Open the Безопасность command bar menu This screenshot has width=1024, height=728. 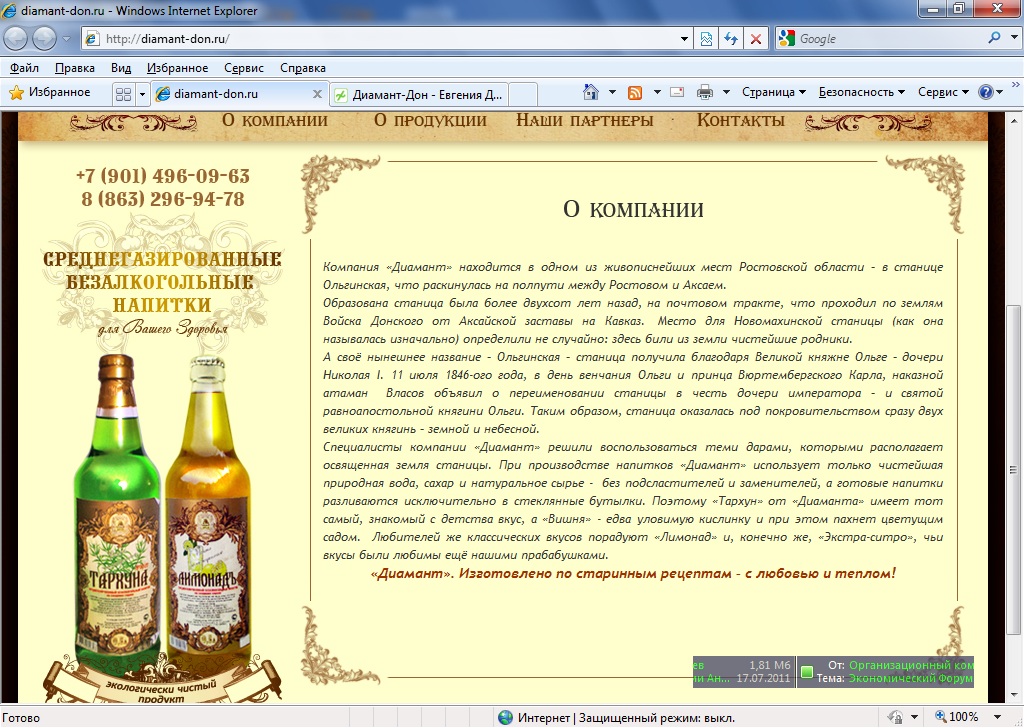coord(861,92)
